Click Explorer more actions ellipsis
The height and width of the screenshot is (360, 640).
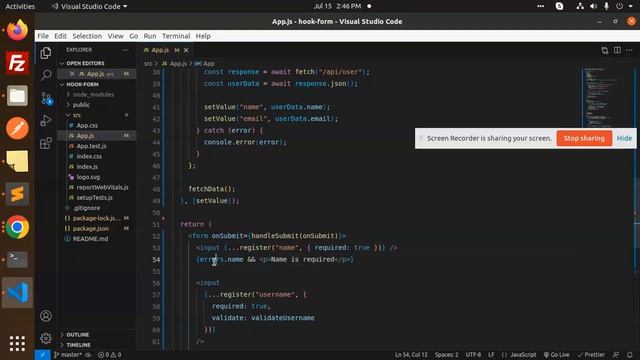pos(125,50)
